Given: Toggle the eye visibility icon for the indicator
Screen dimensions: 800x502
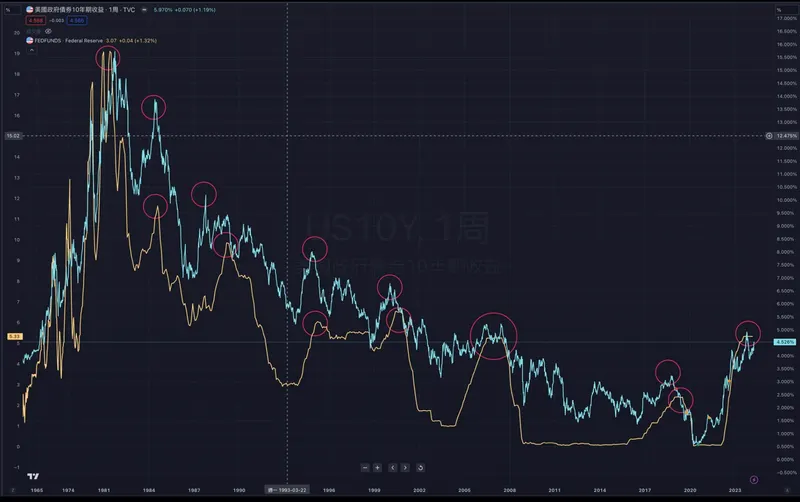Looking at the screenshot, I should point(48,31).
